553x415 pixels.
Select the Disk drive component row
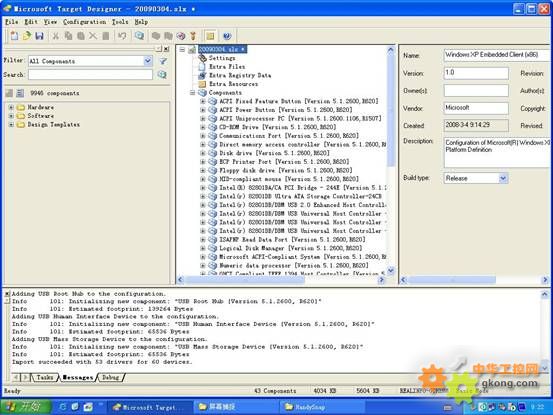pos(274,153)
